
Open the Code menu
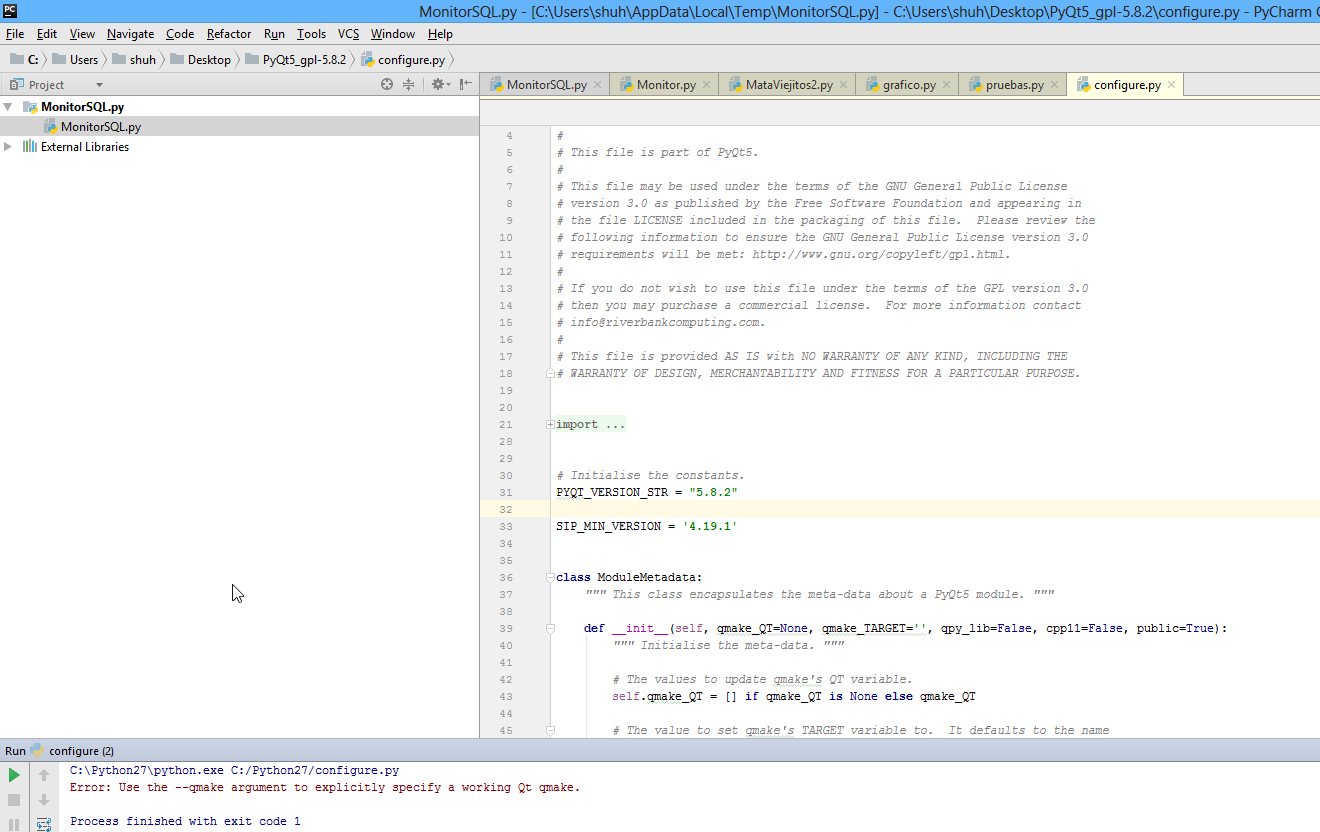(180, 34)
